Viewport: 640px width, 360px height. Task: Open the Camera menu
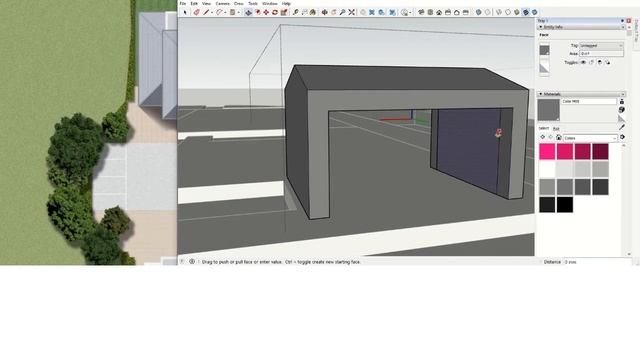pyautogui.click(x=222, y=3)
